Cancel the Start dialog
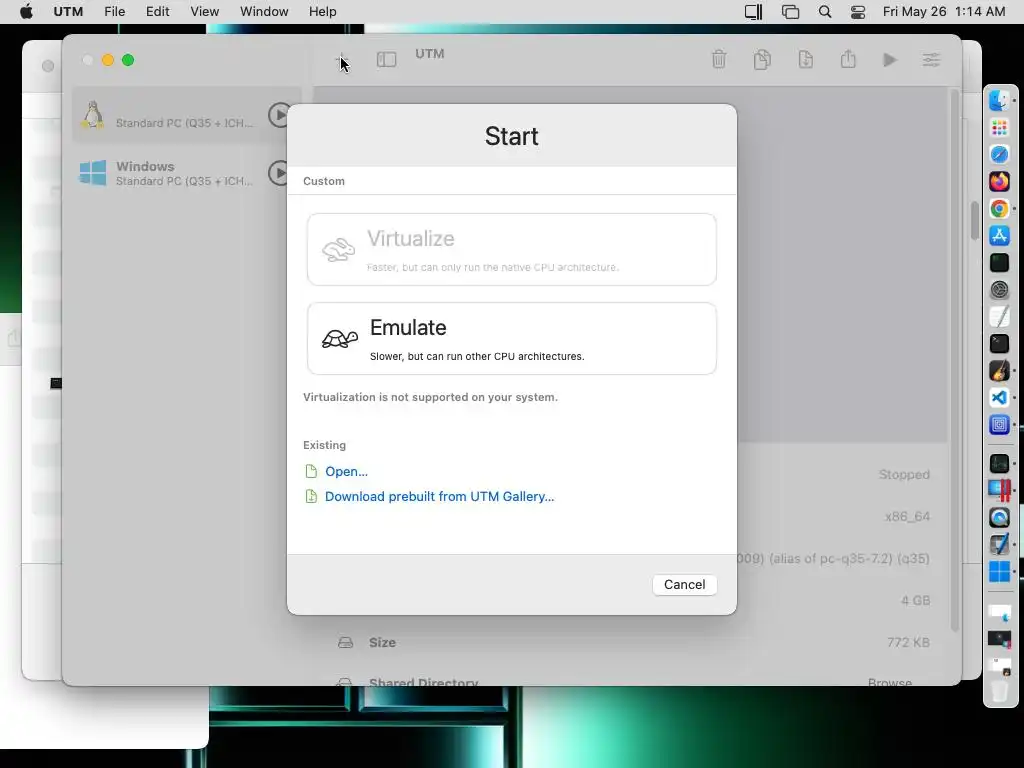The image size is (1024, 768). click(x=684, y=584)
